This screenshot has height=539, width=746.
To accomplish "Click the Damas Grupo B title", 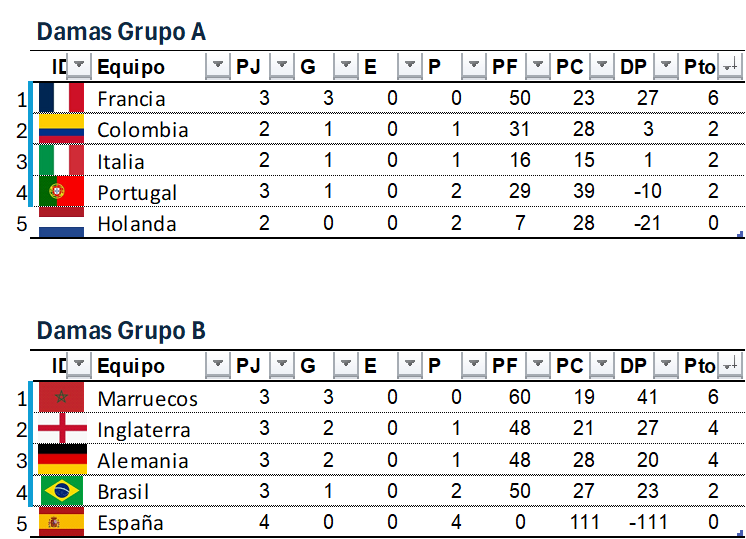I will click(x=121, y=331).
